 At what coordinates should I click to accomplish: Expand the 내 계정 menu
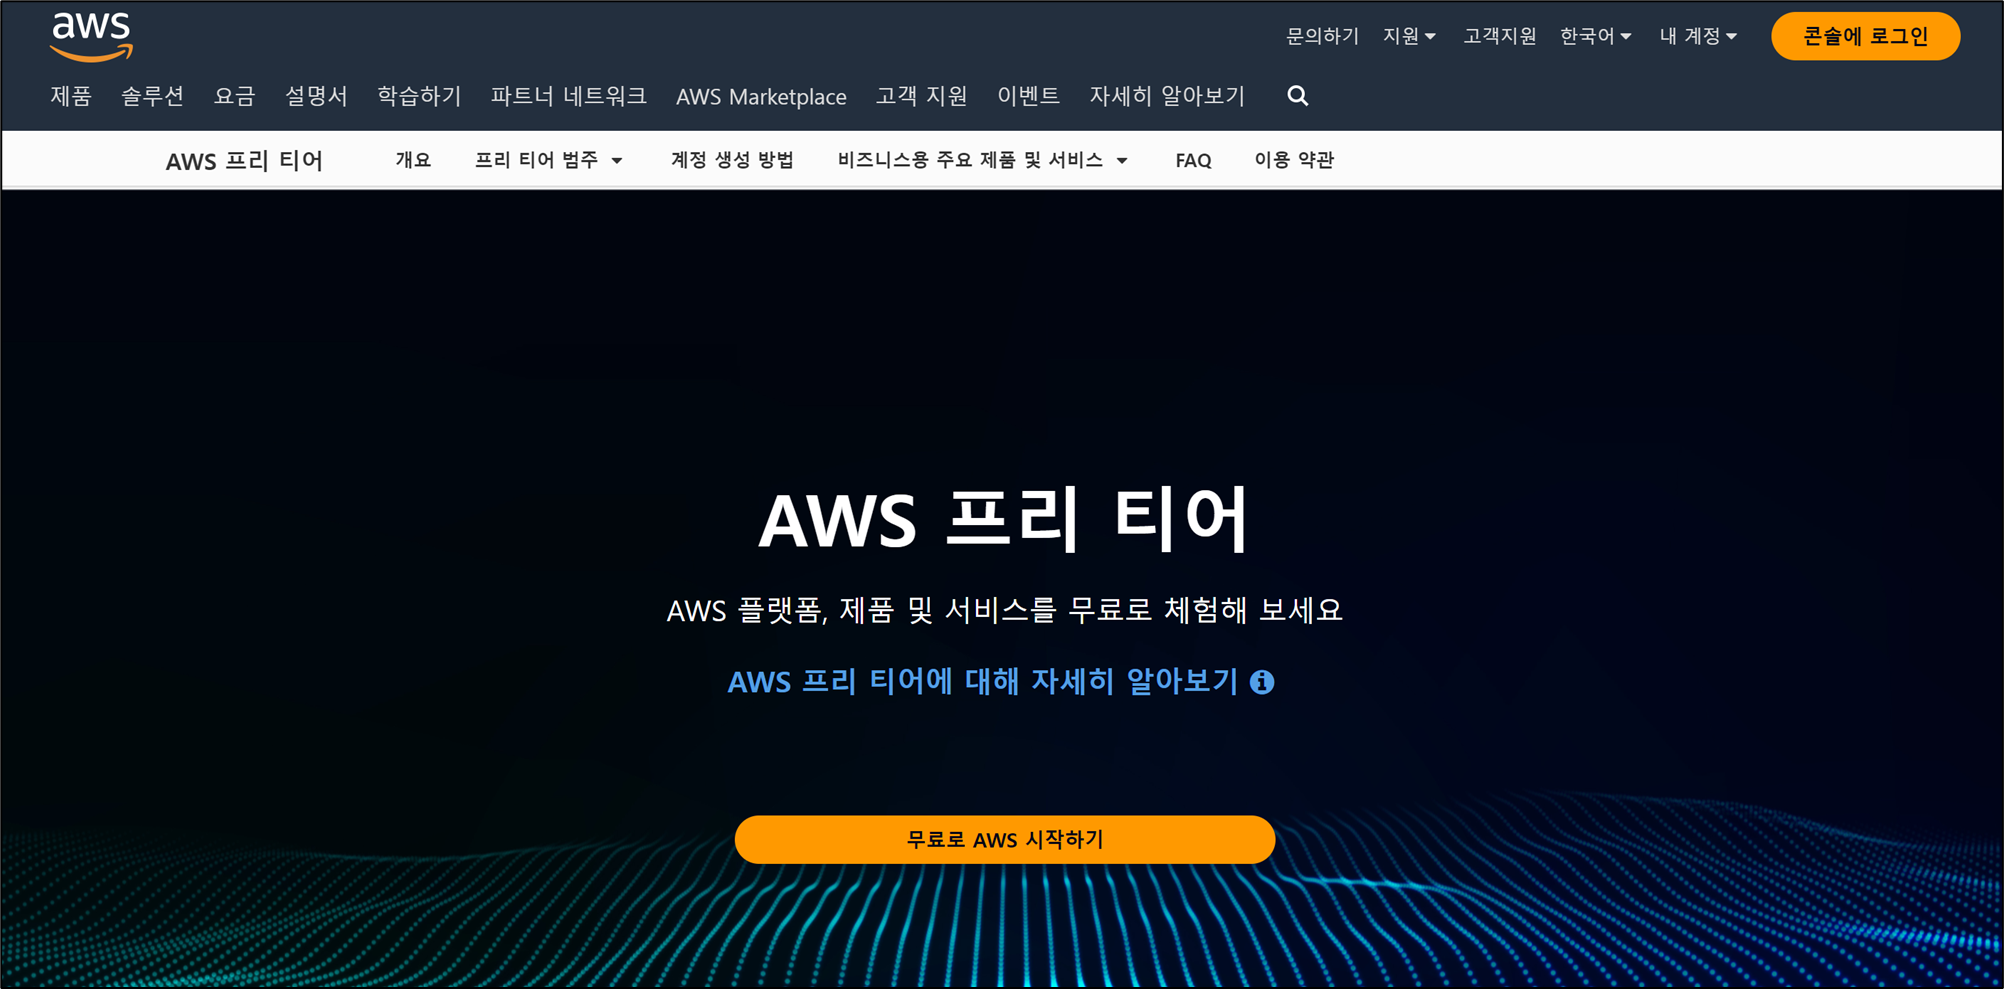tap(1698, 36)
